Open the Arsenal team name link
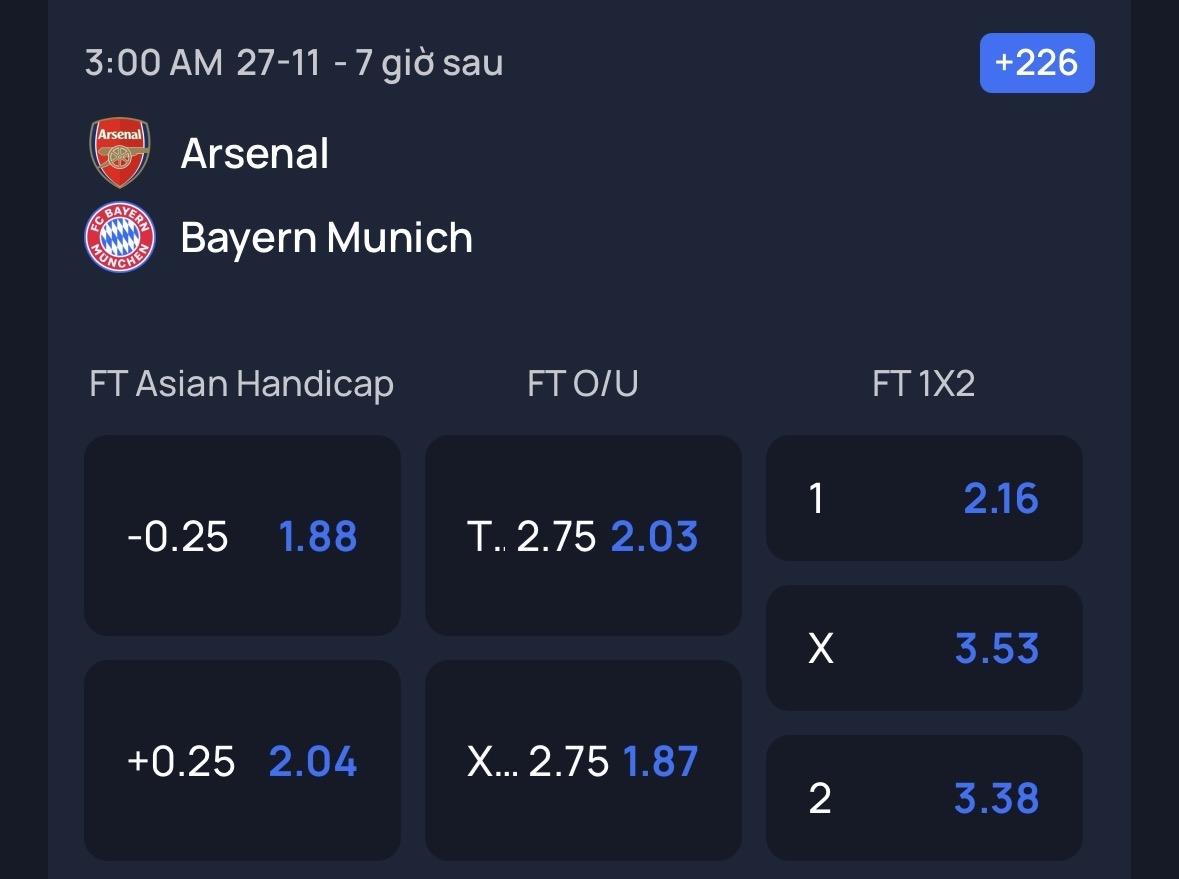1179x879 pixels. click(x=255, y=154)
